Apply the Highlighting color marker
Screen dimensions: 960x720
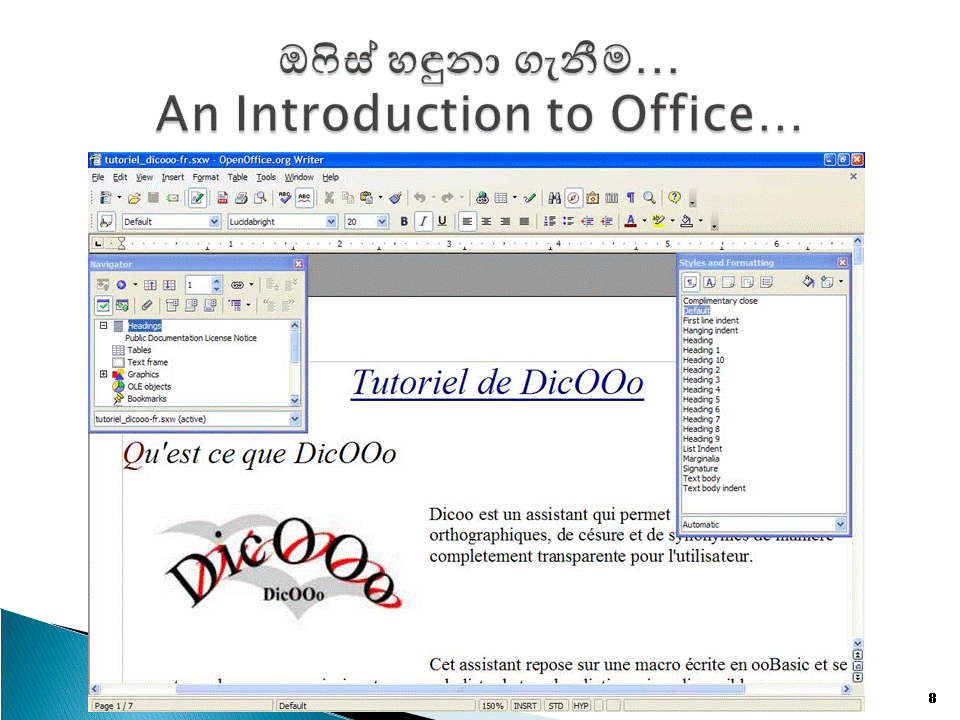pos(658,222)
